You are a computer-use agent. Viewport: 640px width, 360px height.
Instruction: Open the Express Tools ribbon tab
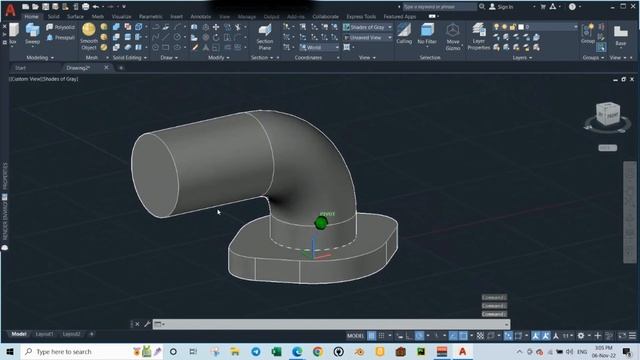coord(361,17)
